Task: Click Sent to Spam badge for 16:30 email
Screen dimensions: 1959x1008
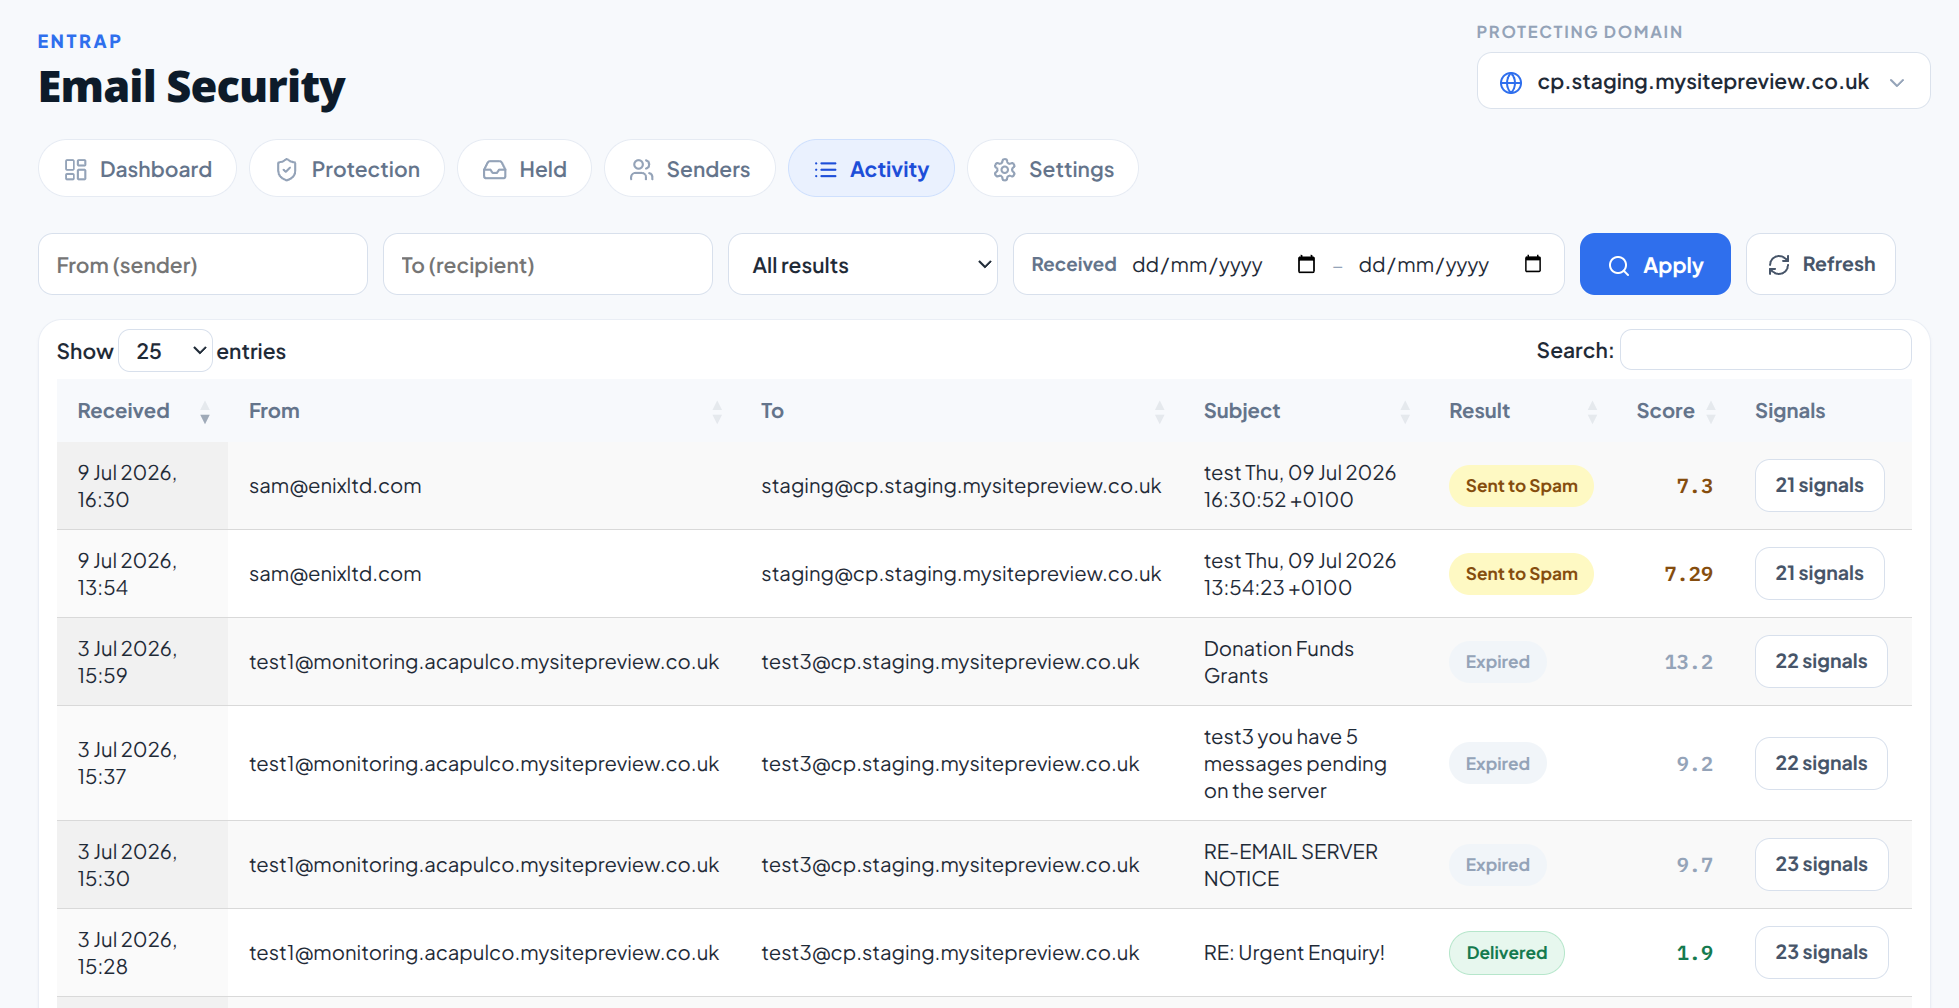Action: [x=1521, y=486]
